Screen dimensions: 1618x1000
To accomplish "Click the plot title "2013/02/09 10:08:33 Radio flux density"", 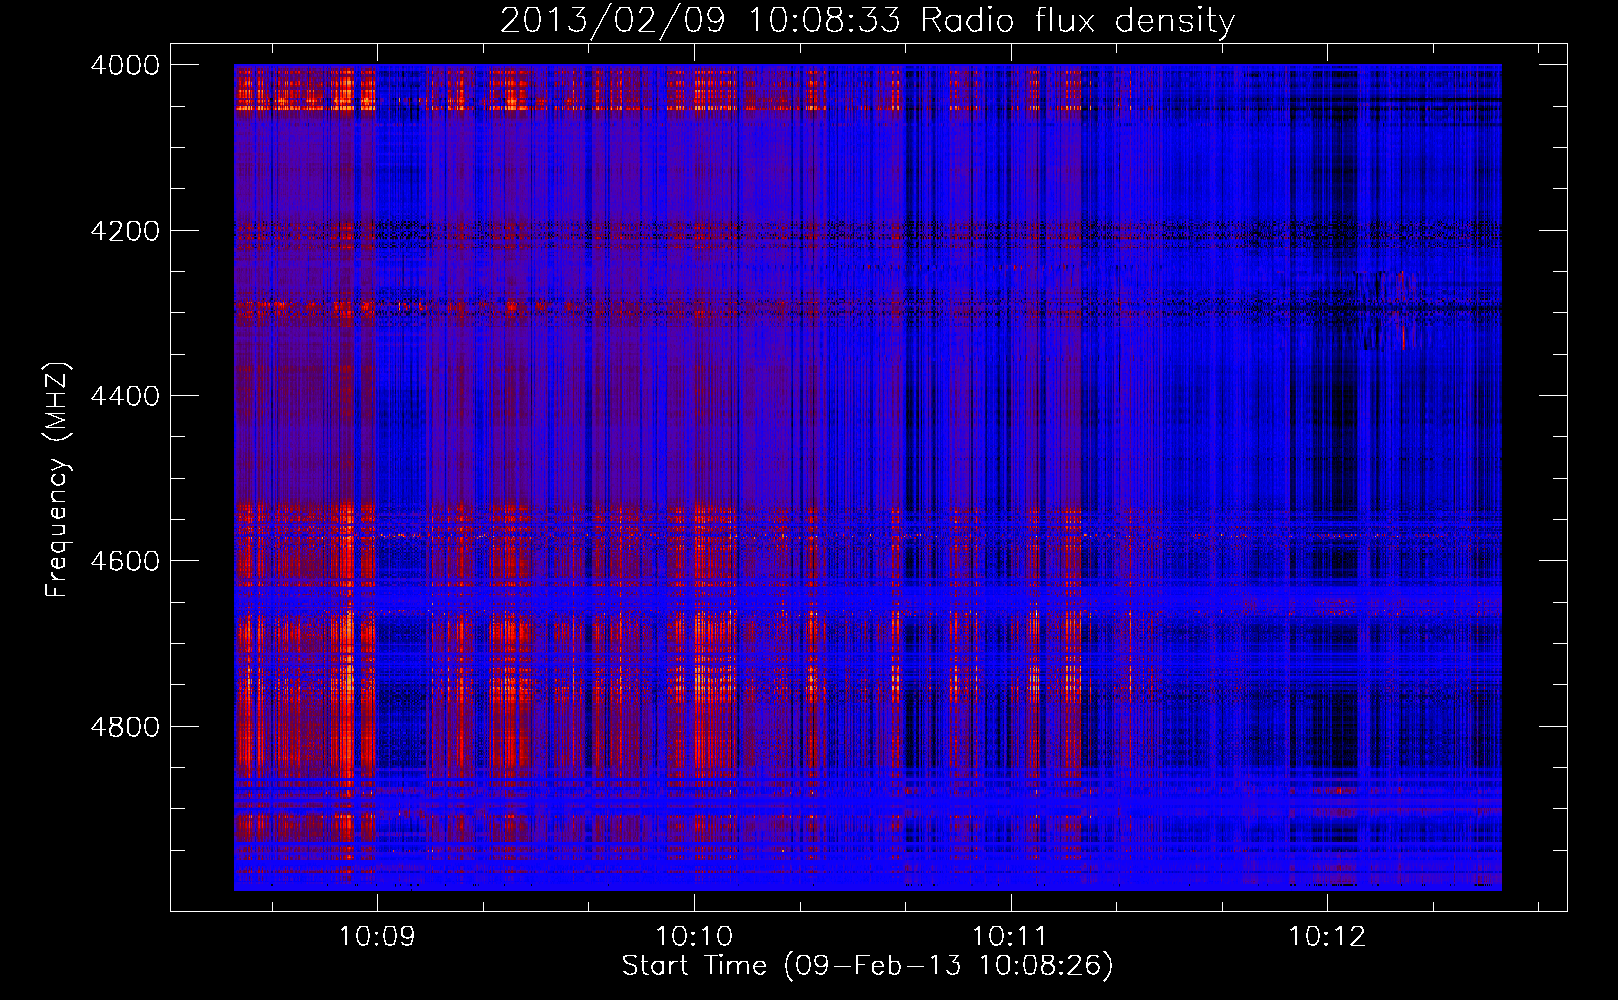I will coord(868,20).
